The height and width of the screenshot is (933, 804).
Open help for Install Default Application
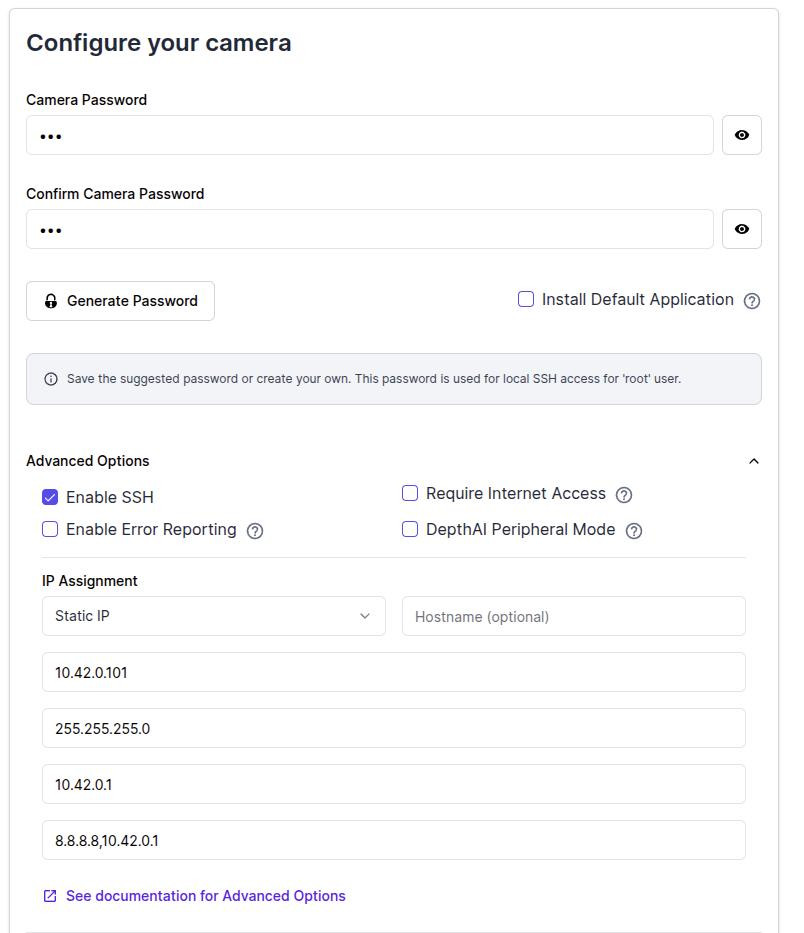click(x=752, y=301)
